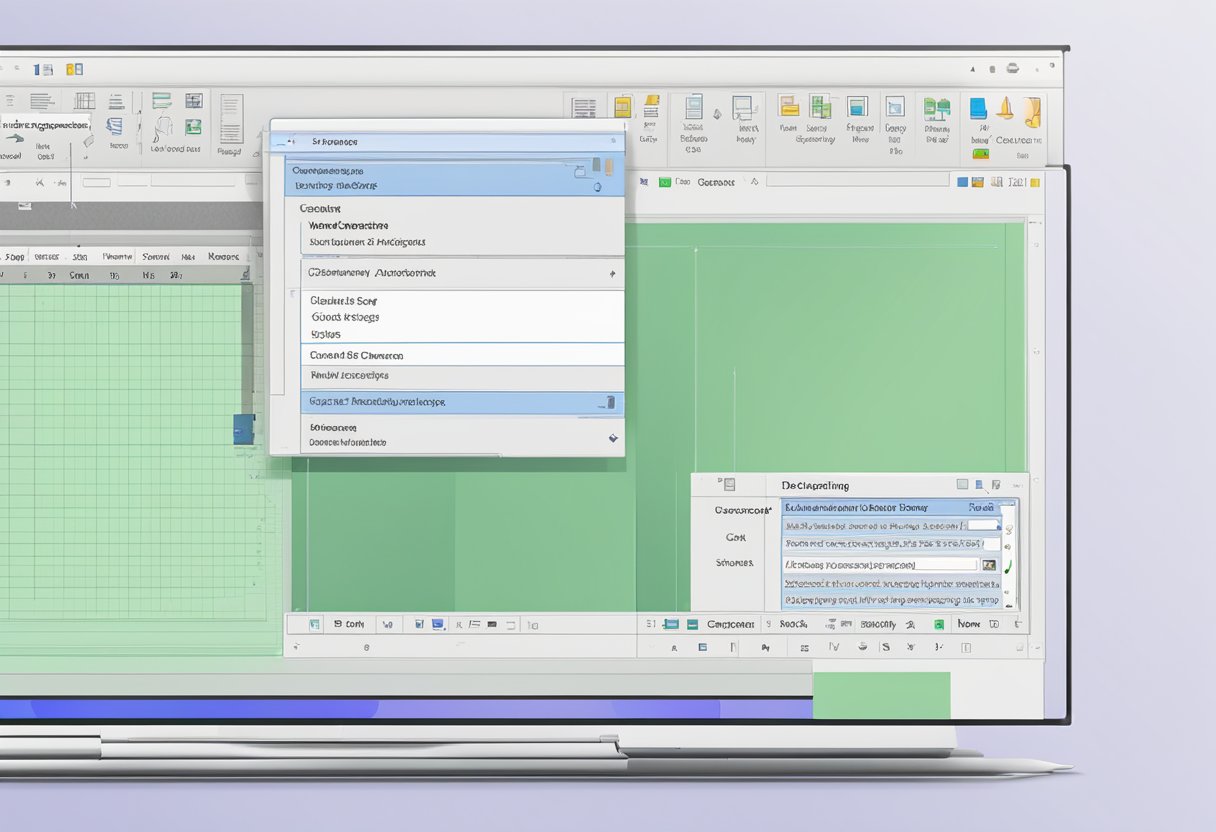
Task: Click the green network icon in the ribbon
Action: point(936,109)
